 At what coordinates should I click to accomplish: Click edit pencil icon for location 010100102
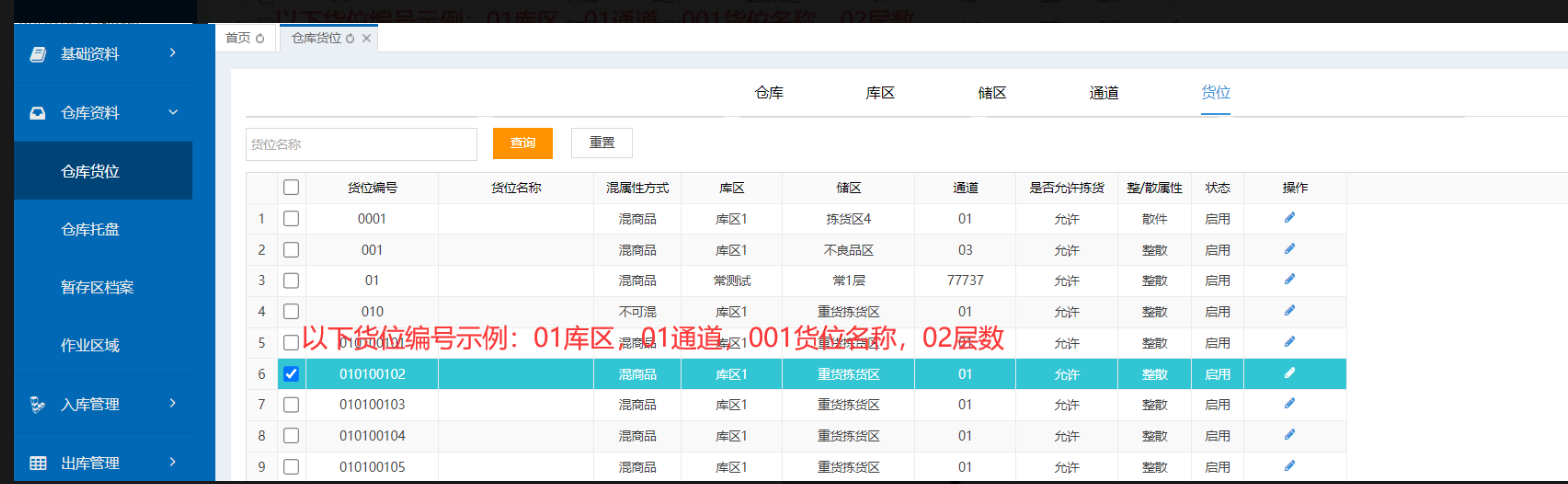[x=1290, y=373]
